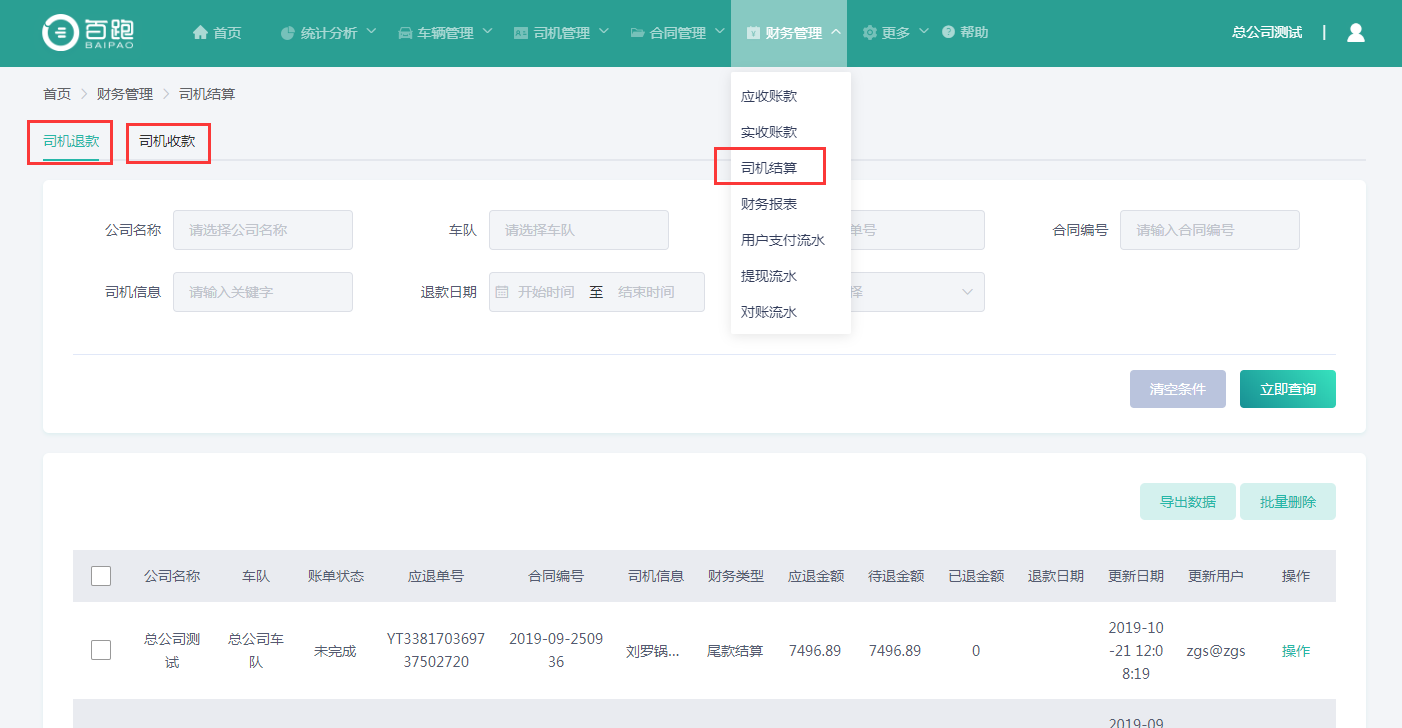Click the car icon for vehicle management

point(405,33)
